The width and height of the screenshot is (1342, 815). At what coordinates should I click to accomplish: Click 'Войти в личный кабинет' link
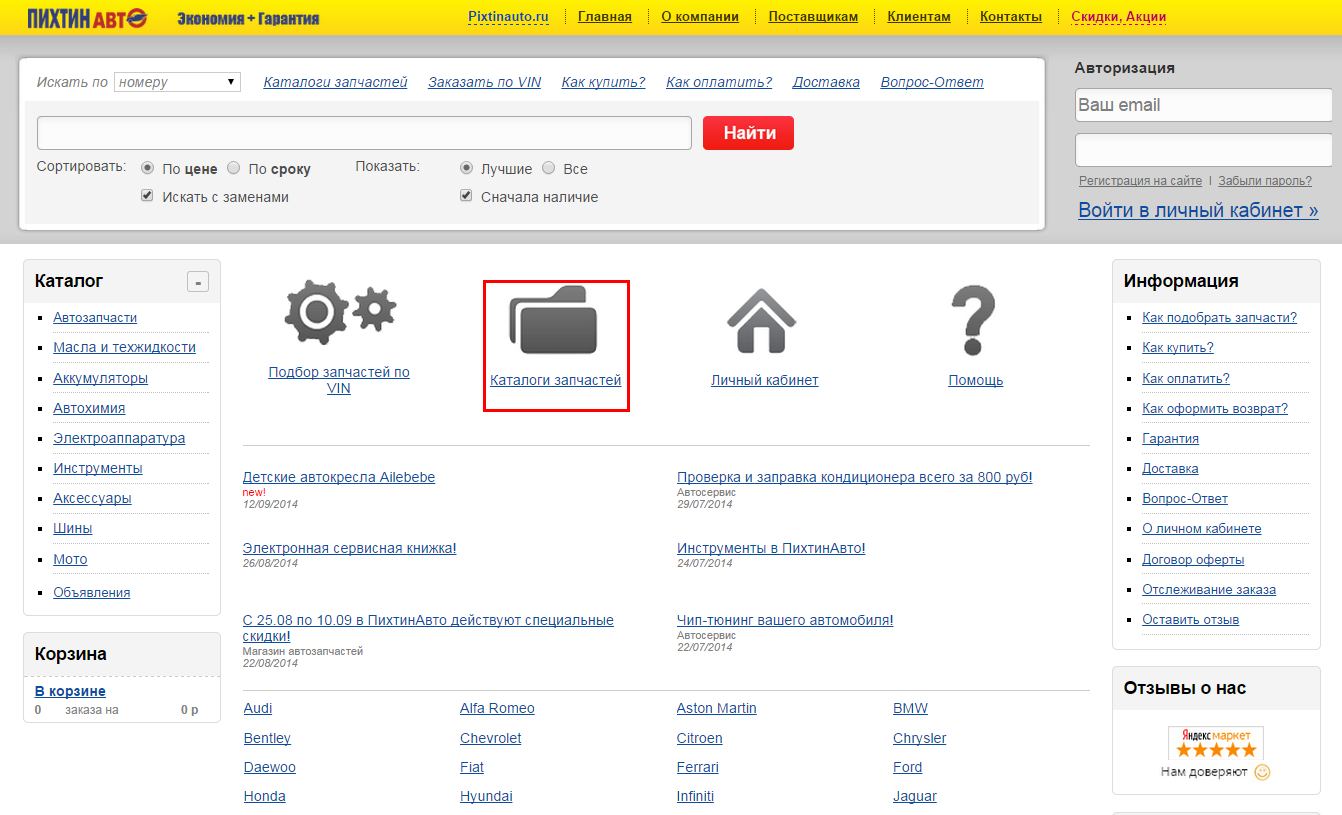[x=1198, y=210]
